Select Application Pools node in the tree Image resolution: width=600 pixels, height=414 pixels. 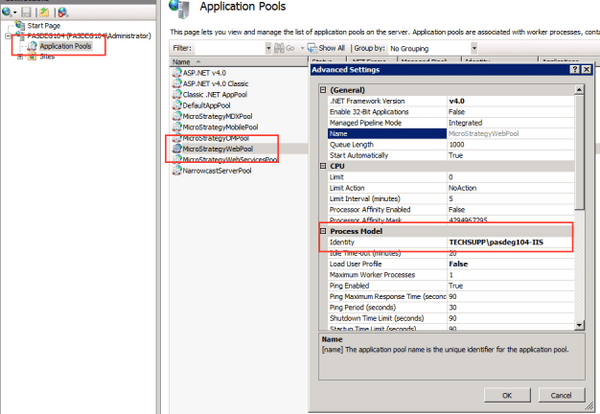click(x=65, y=46)
